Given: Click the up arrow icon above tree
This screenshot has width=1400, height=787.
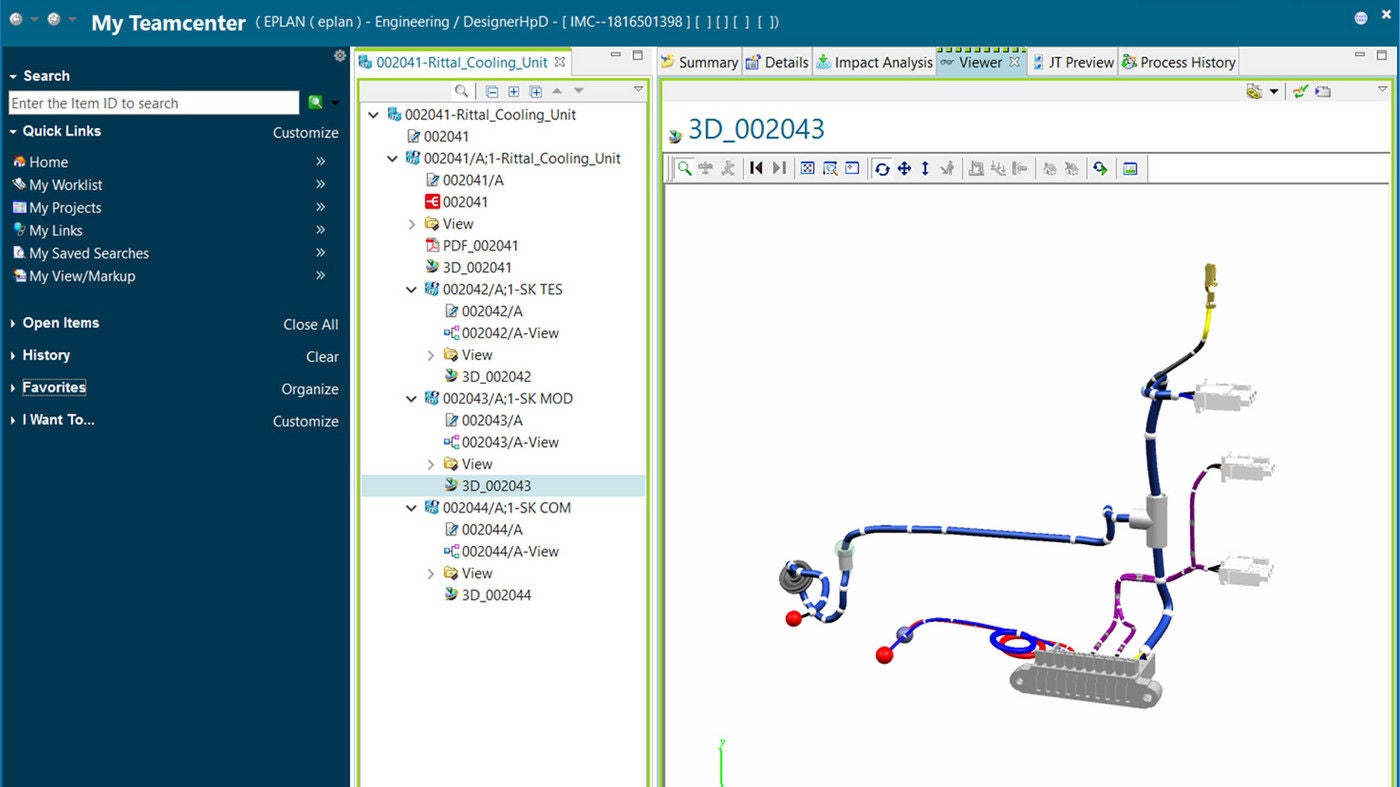Looking at the screenshot, I should (557, 91).
